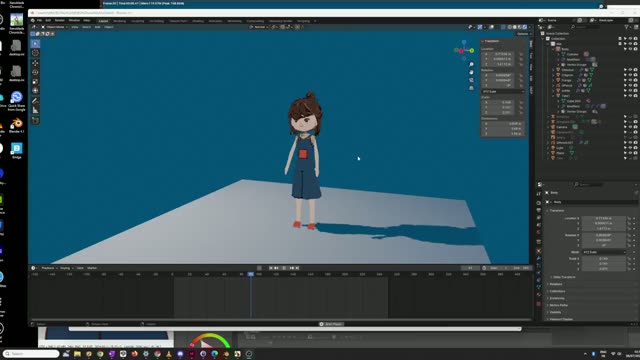Select the Select Box tool
This screenshot has height=360, width=640.
click(36, 44)
